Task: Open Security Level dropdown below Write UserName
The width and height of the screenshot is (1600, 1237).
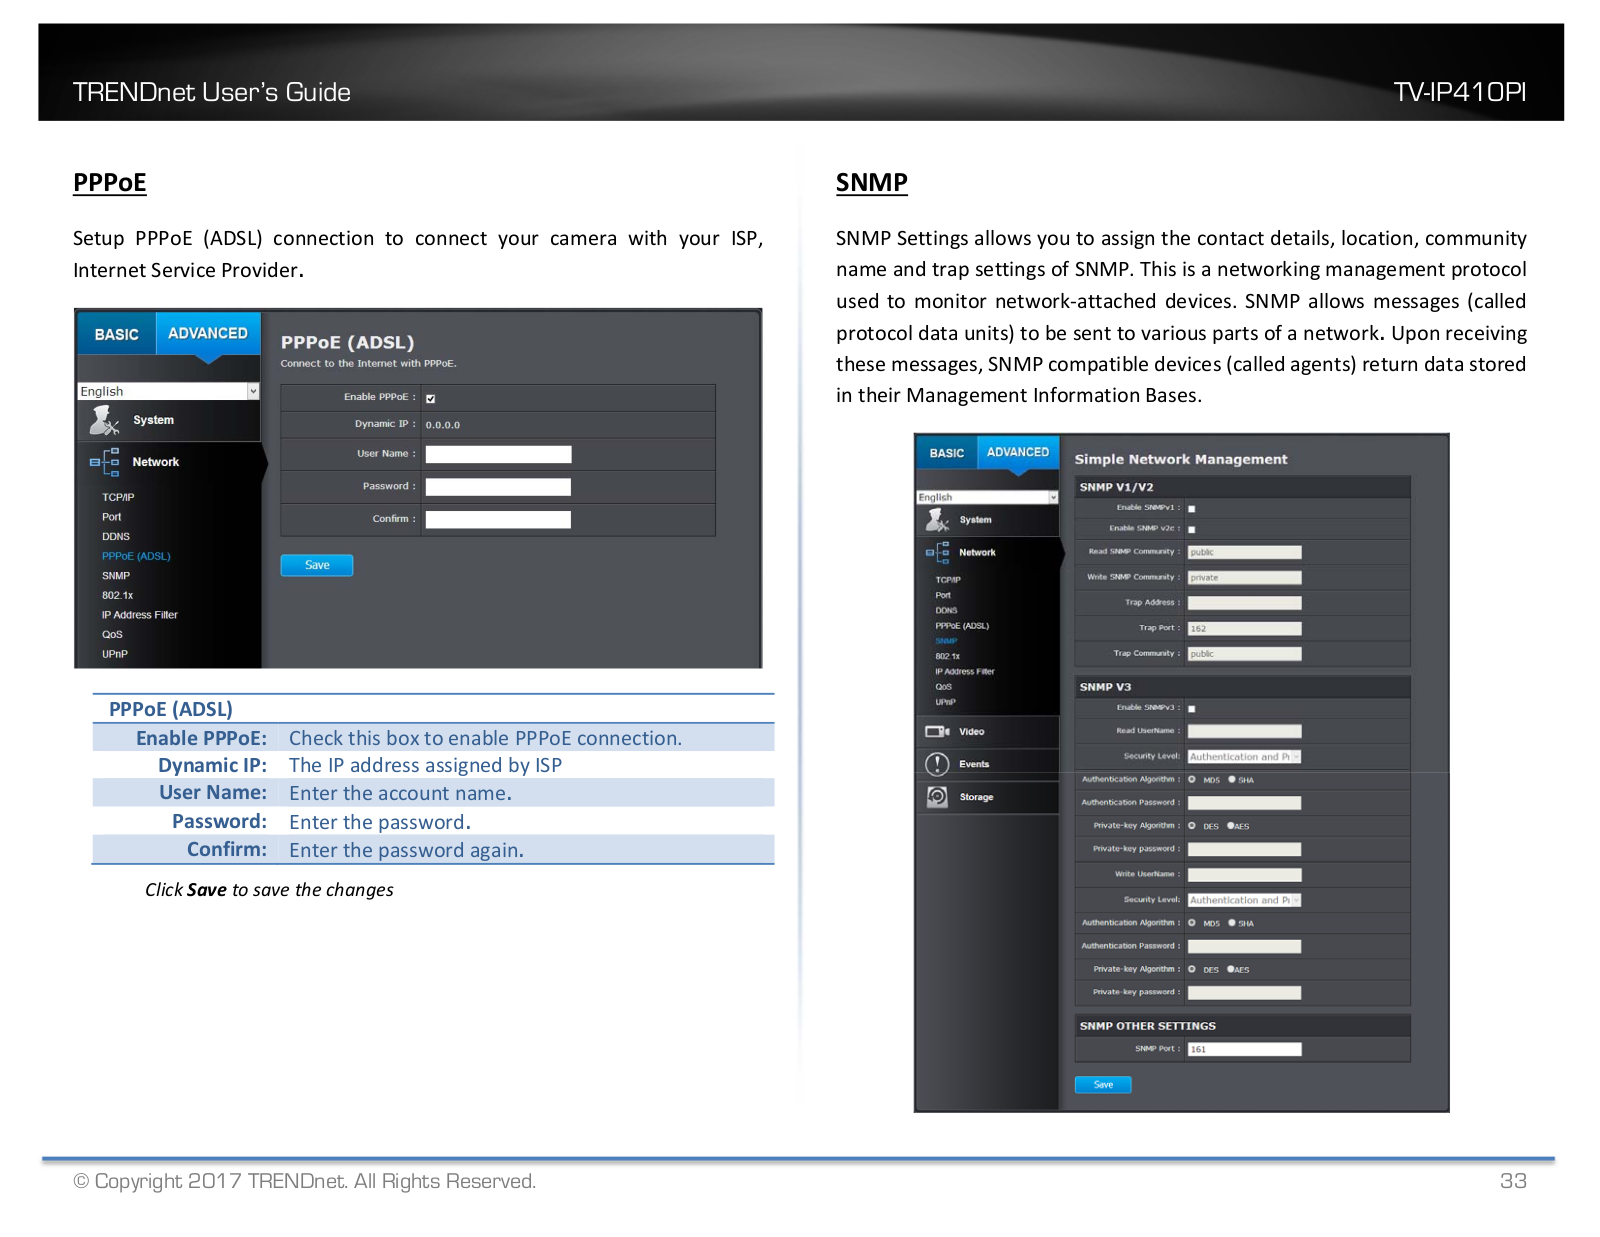Action: point(1244,900)
